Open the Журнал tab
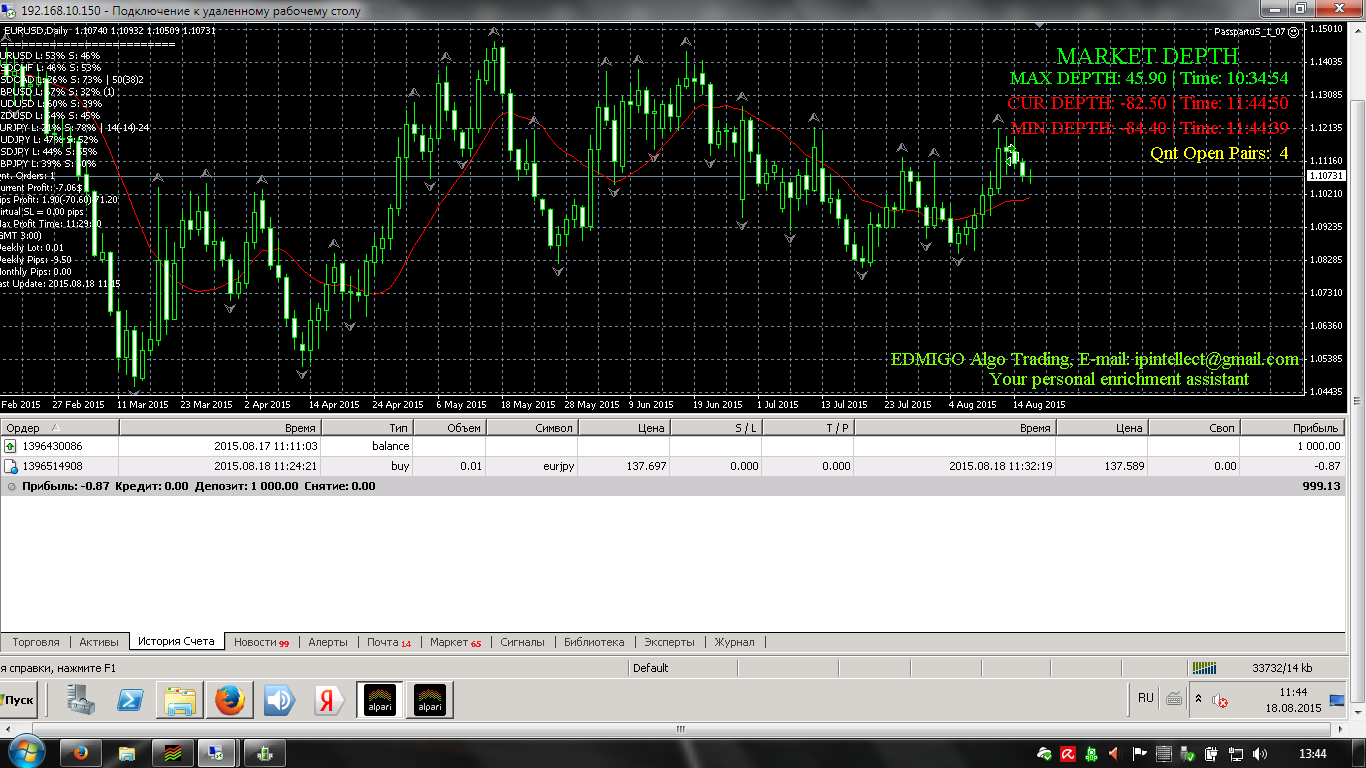1366x768 pixels. click(x=734, y=642)
